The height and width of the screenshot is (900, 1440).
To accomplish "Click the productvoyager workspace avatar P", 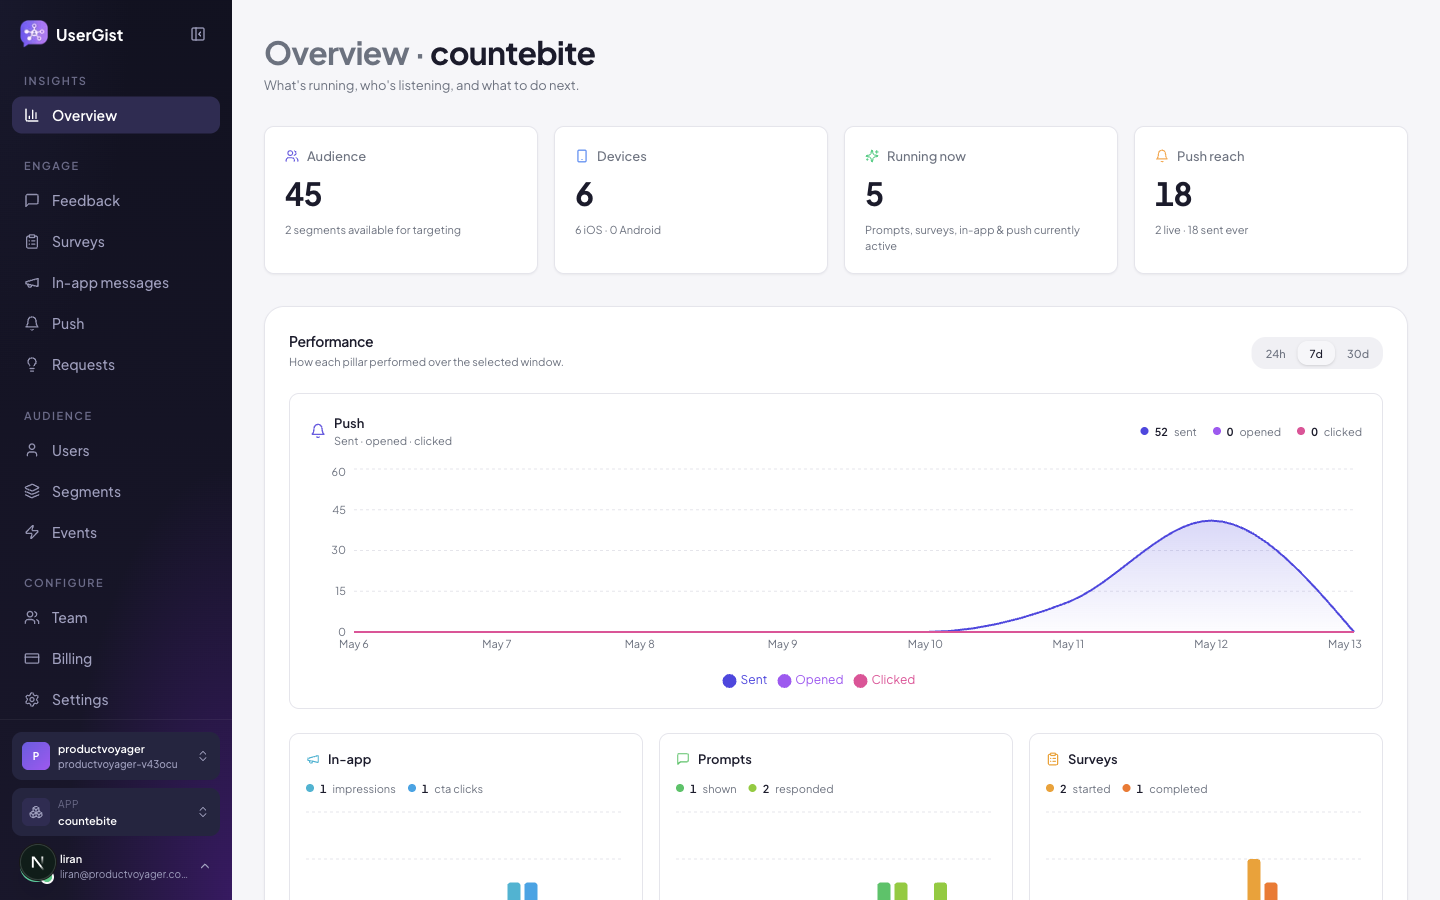I will [x=36, y=756].
